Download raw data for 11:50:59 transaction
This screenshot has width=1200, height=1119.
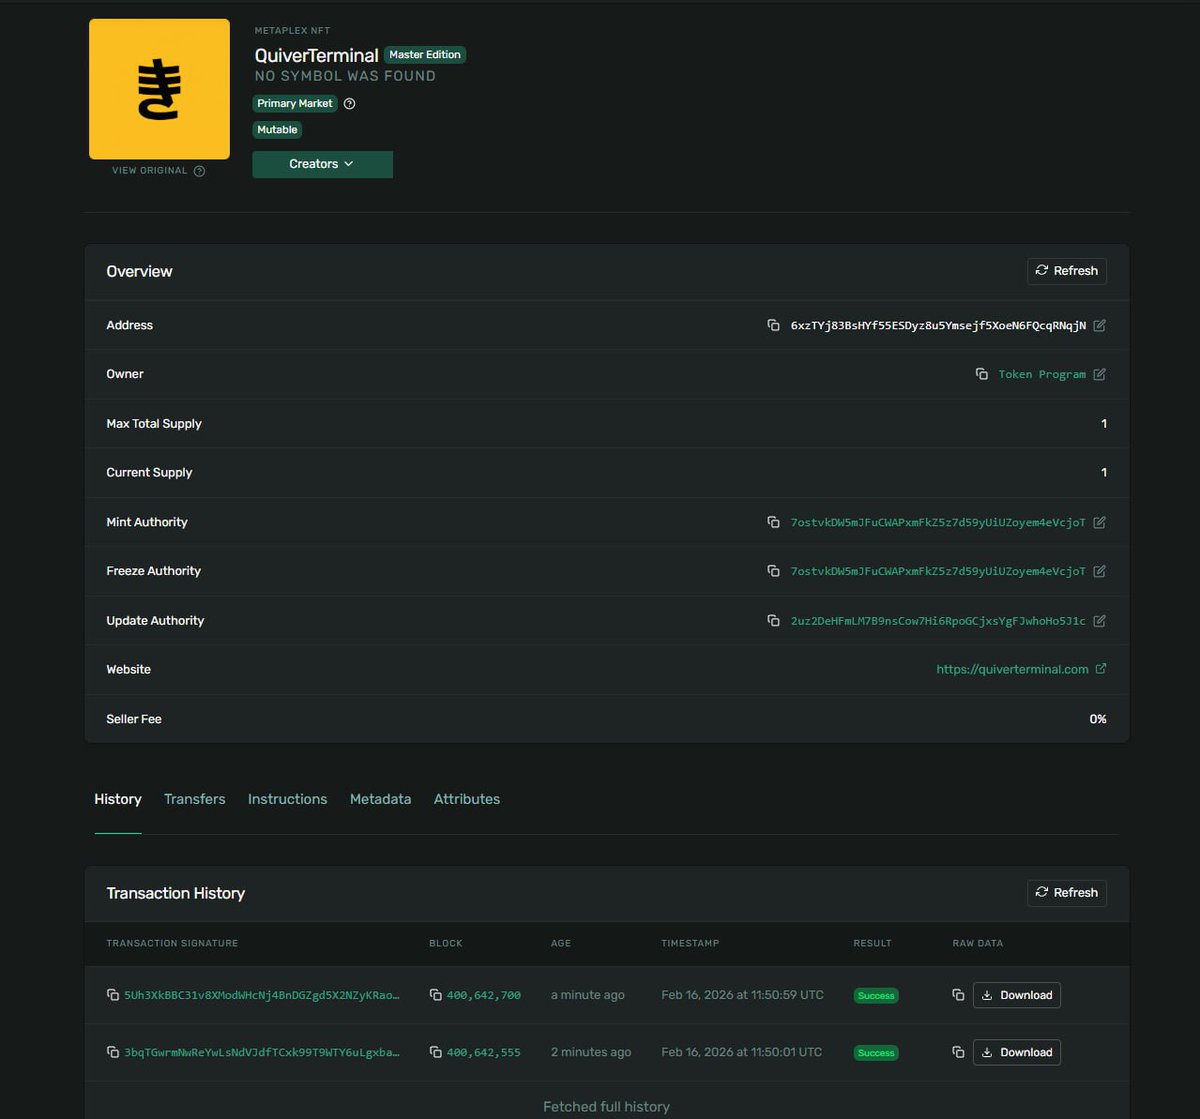[1016, 995]
